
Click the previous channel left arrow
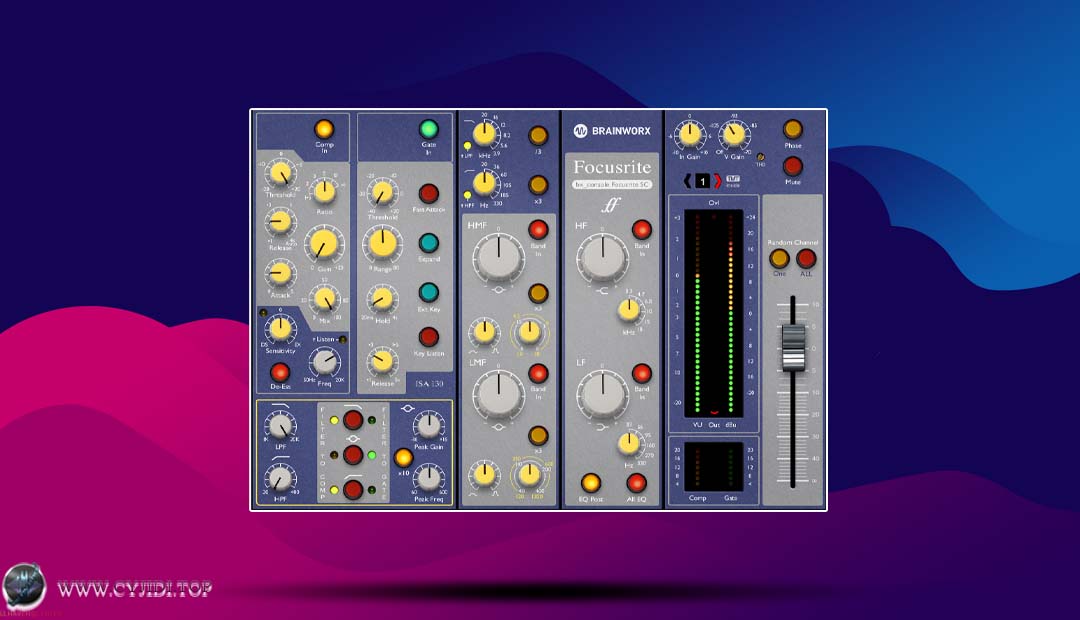tap(687, 181)
